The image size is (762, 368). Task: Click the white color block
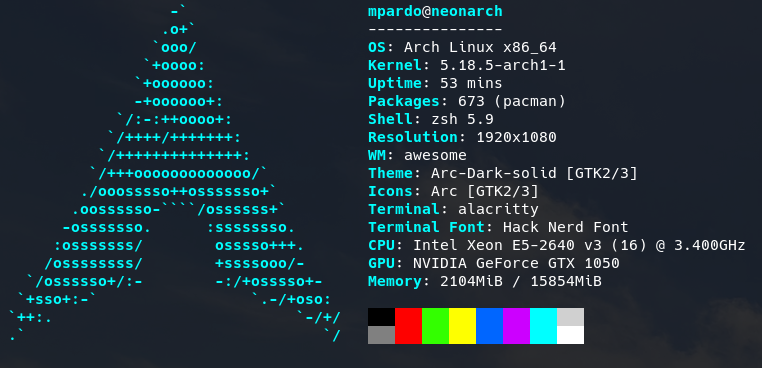(571, 335)
